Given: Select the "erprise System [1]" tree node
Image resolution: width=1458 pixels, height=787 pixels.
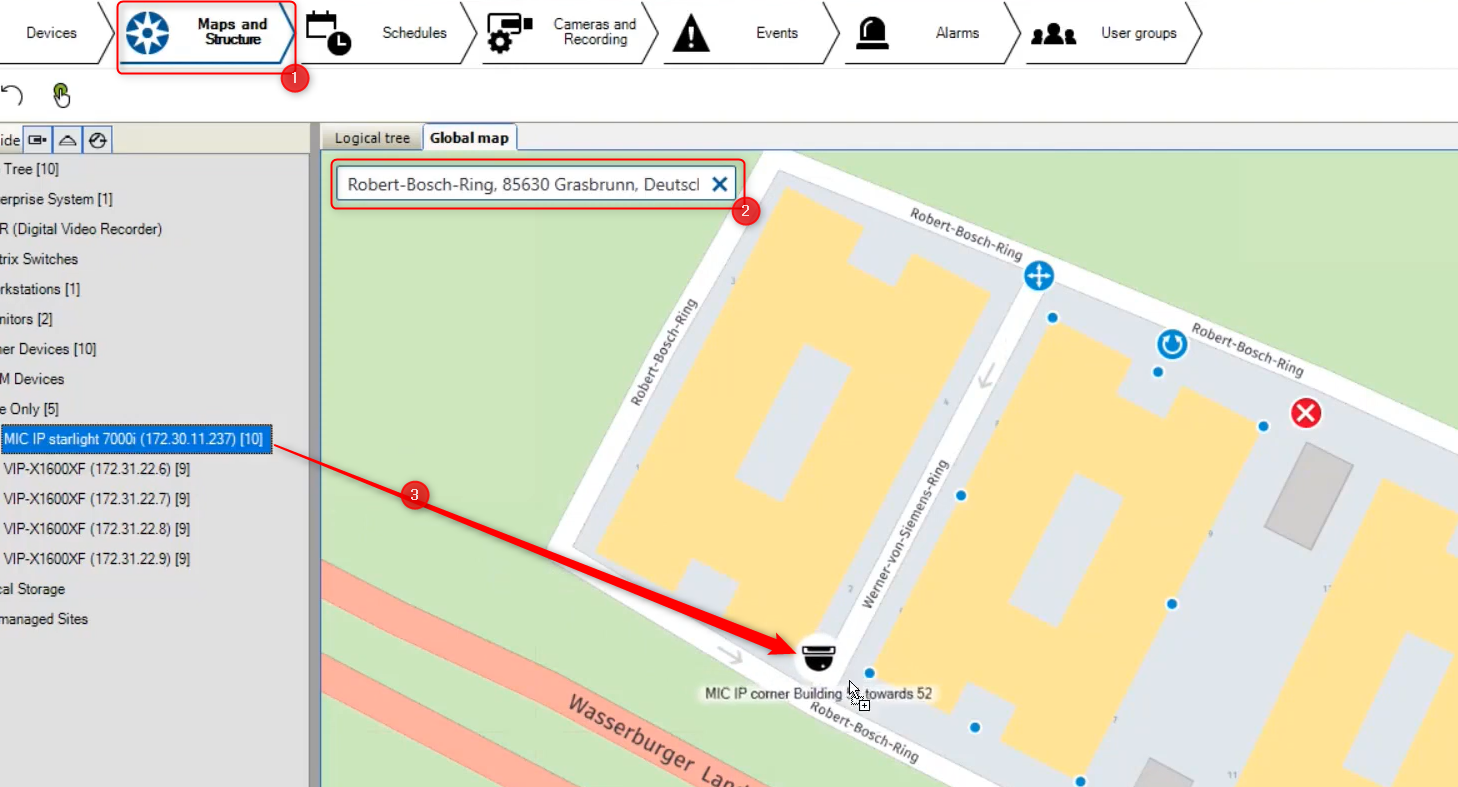Looking at the screenshot, I should pyautogui.click(x=56, y=199).
